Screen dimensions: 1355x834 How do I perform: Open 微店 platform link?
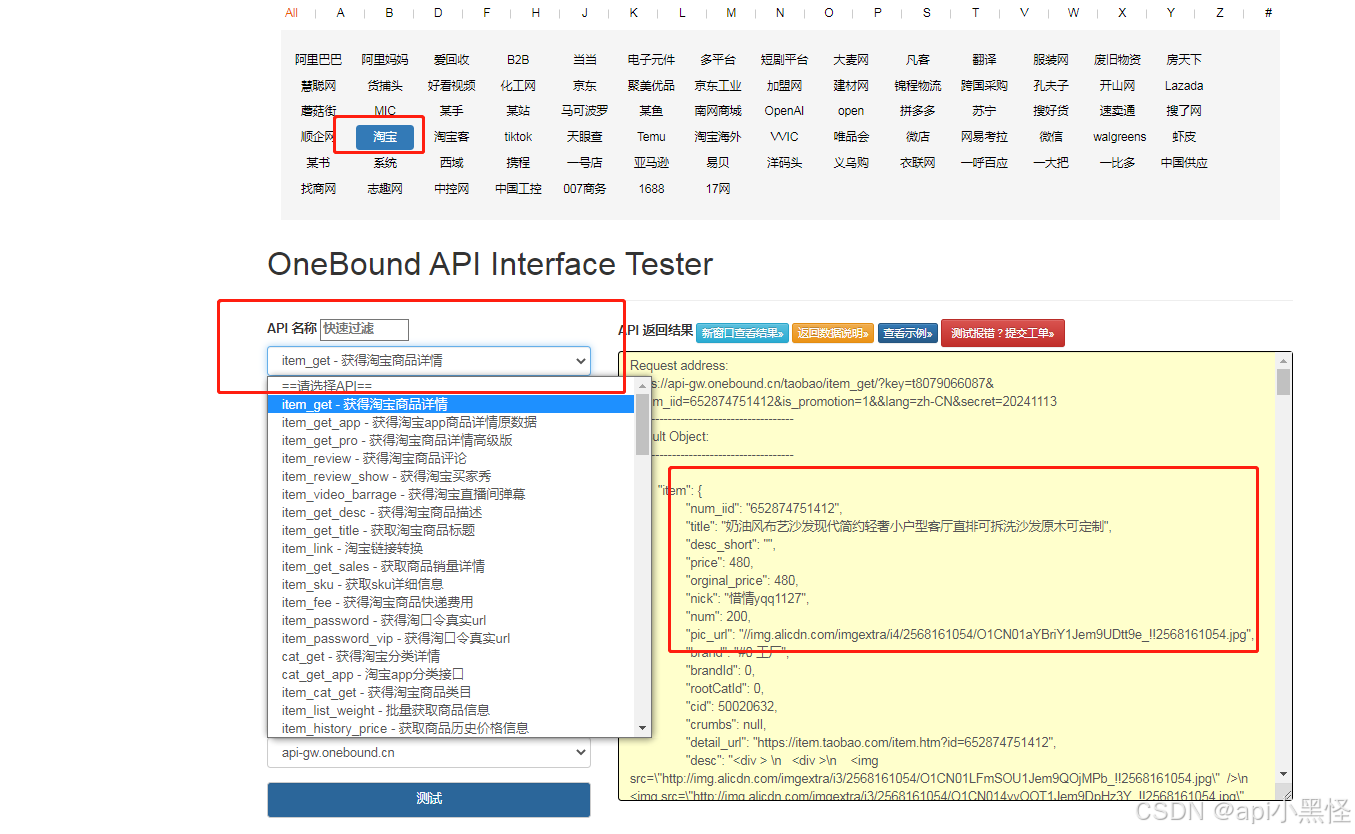[x=917, y=137]
